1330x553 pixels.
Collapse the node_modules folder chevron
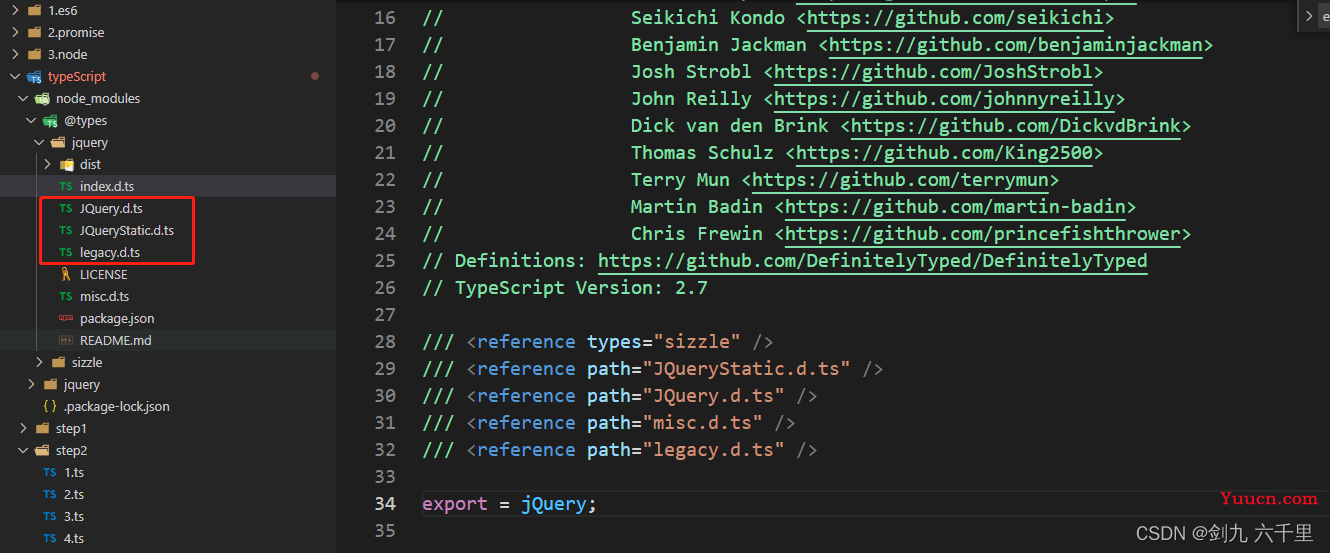pos(23,98)
